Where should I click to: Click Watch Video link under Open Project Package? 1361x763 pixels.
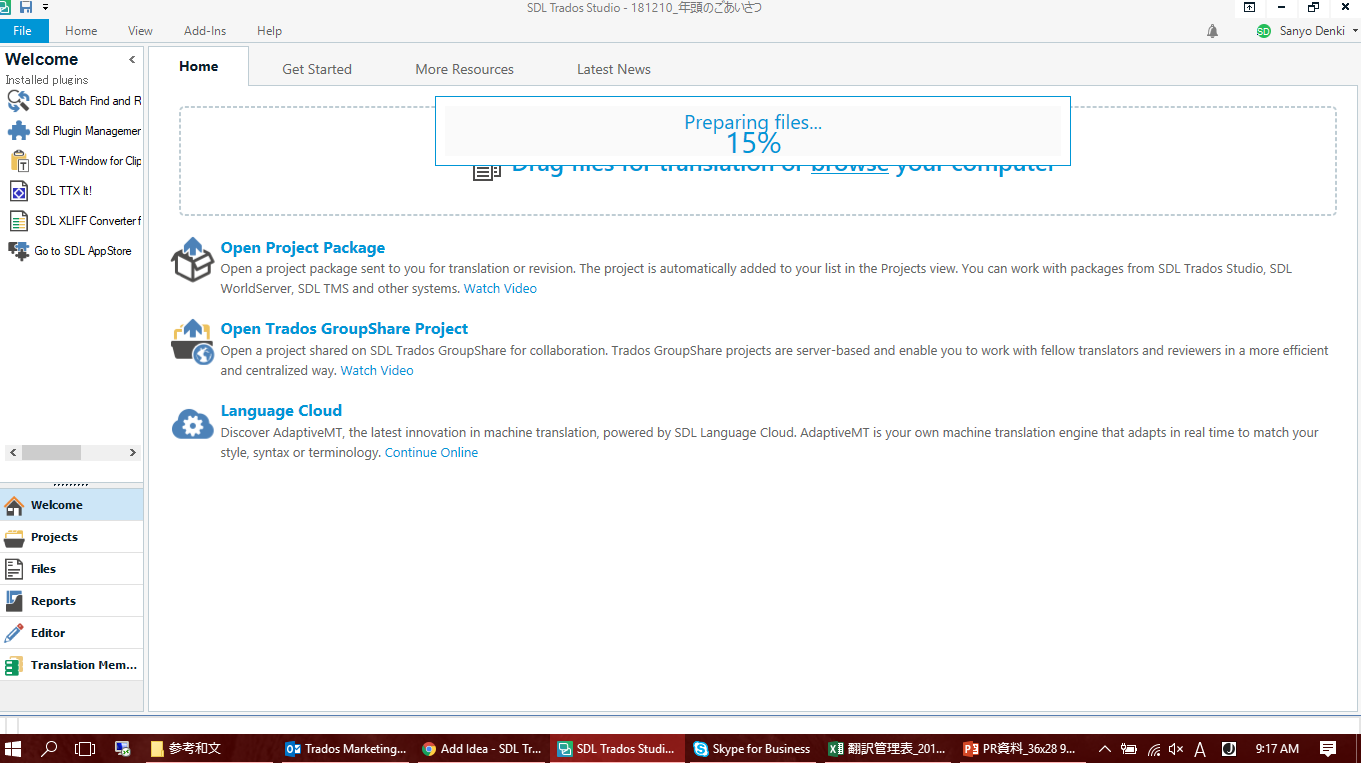pyautogui.click(x=500, y=288)
